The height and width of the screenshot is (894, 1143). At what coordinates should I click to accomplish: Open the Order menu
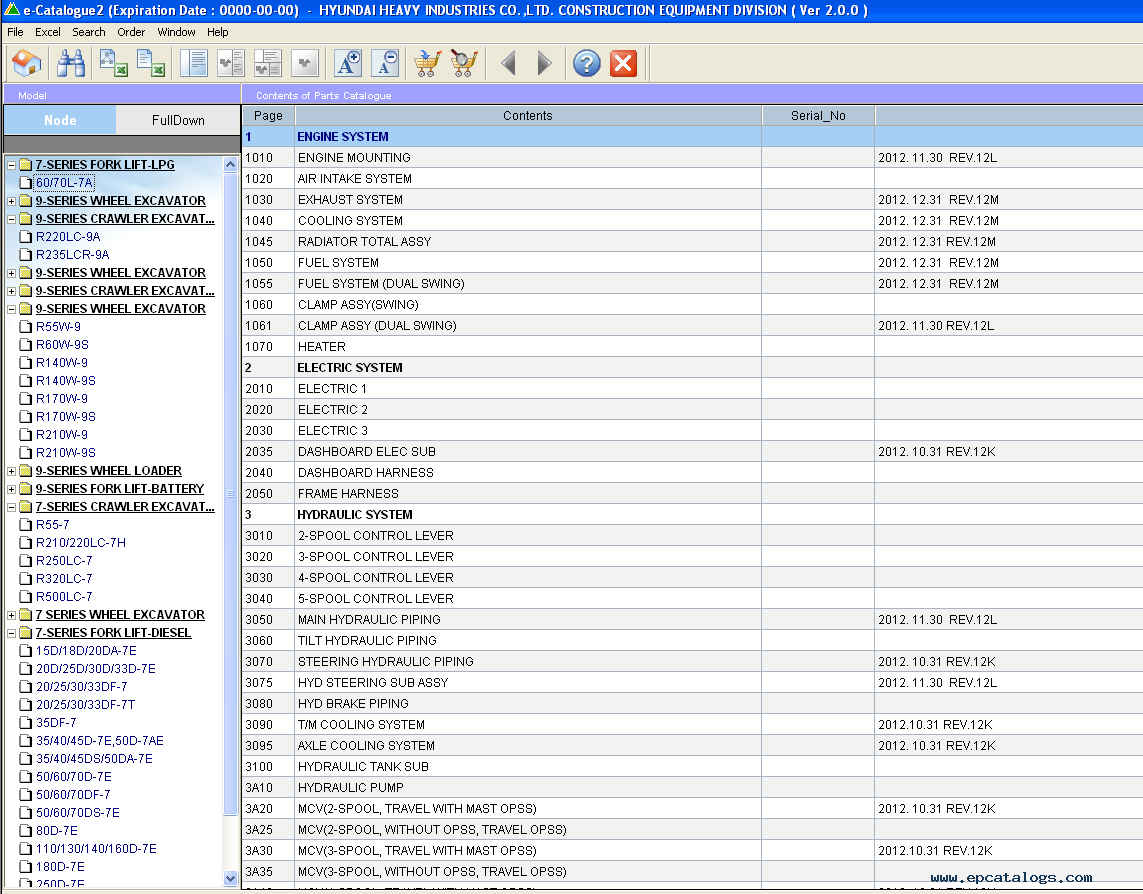click(x=131, y=32)
